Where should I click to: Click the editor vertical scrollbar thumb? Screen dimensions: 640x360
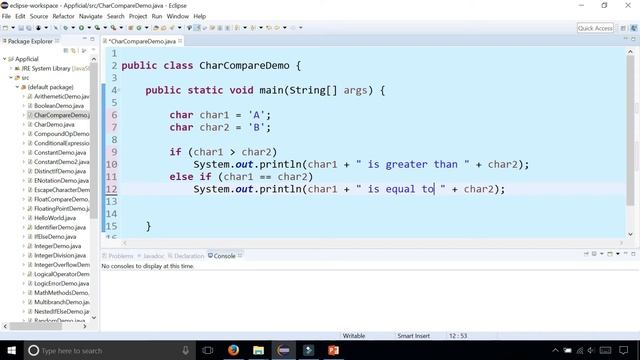[x=630, y=131]
